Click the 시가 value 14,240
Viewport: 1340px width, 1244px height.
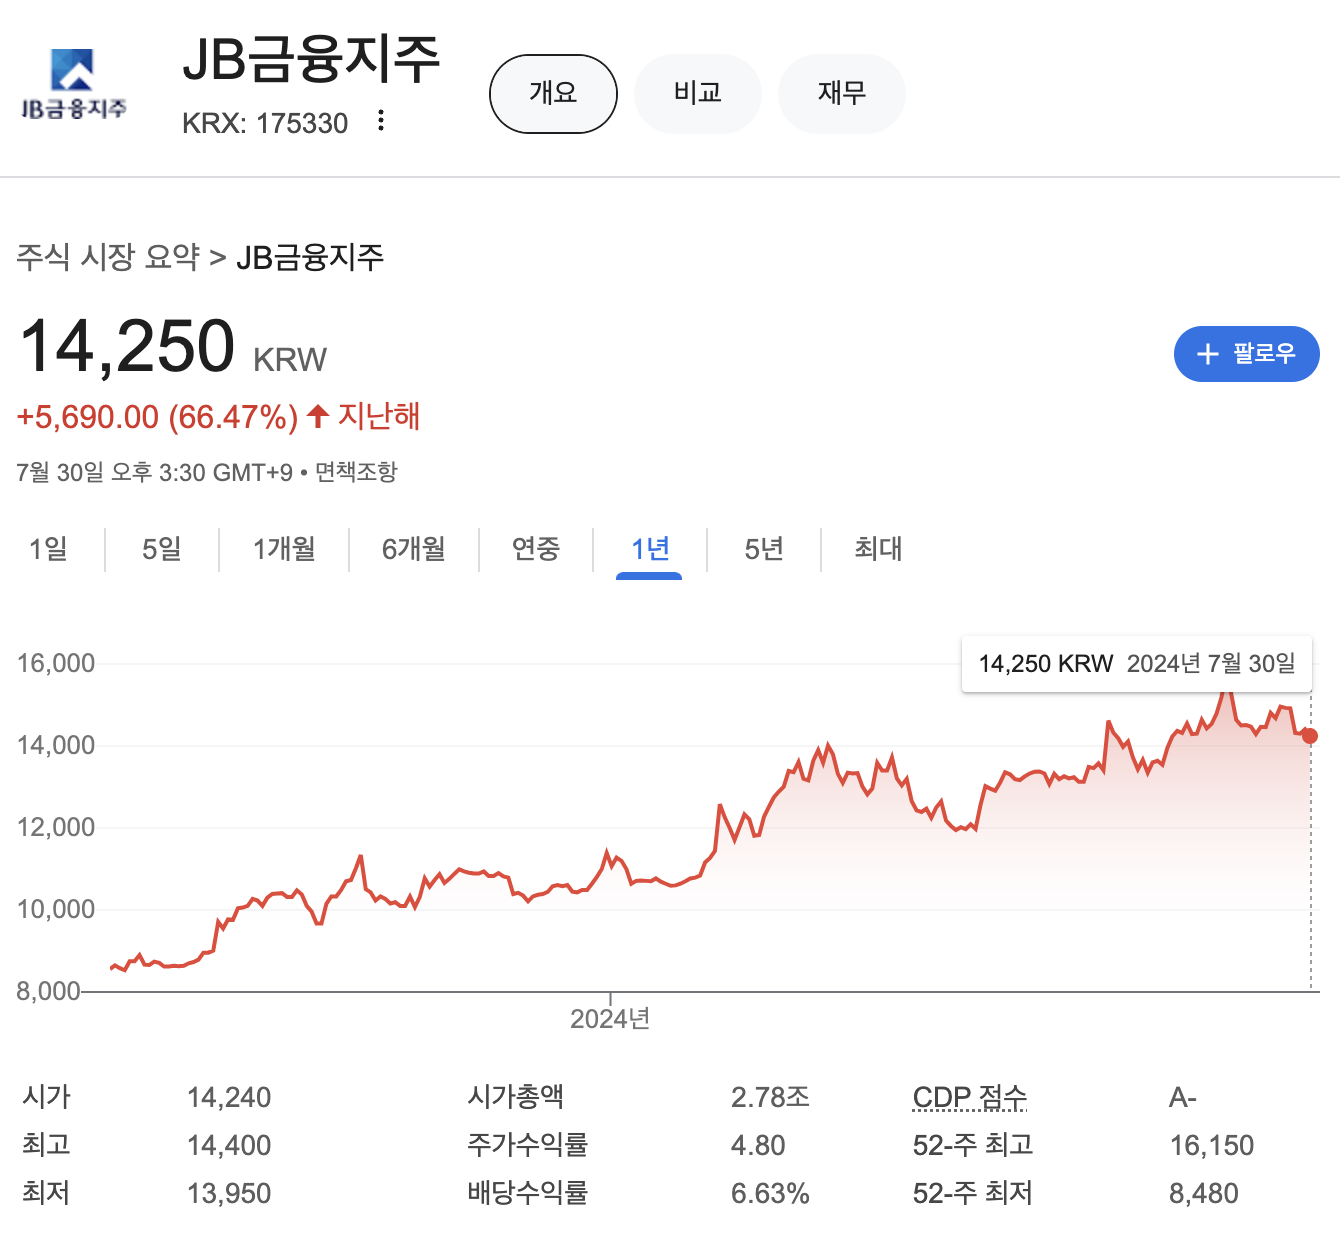[x=229, y=1098]
